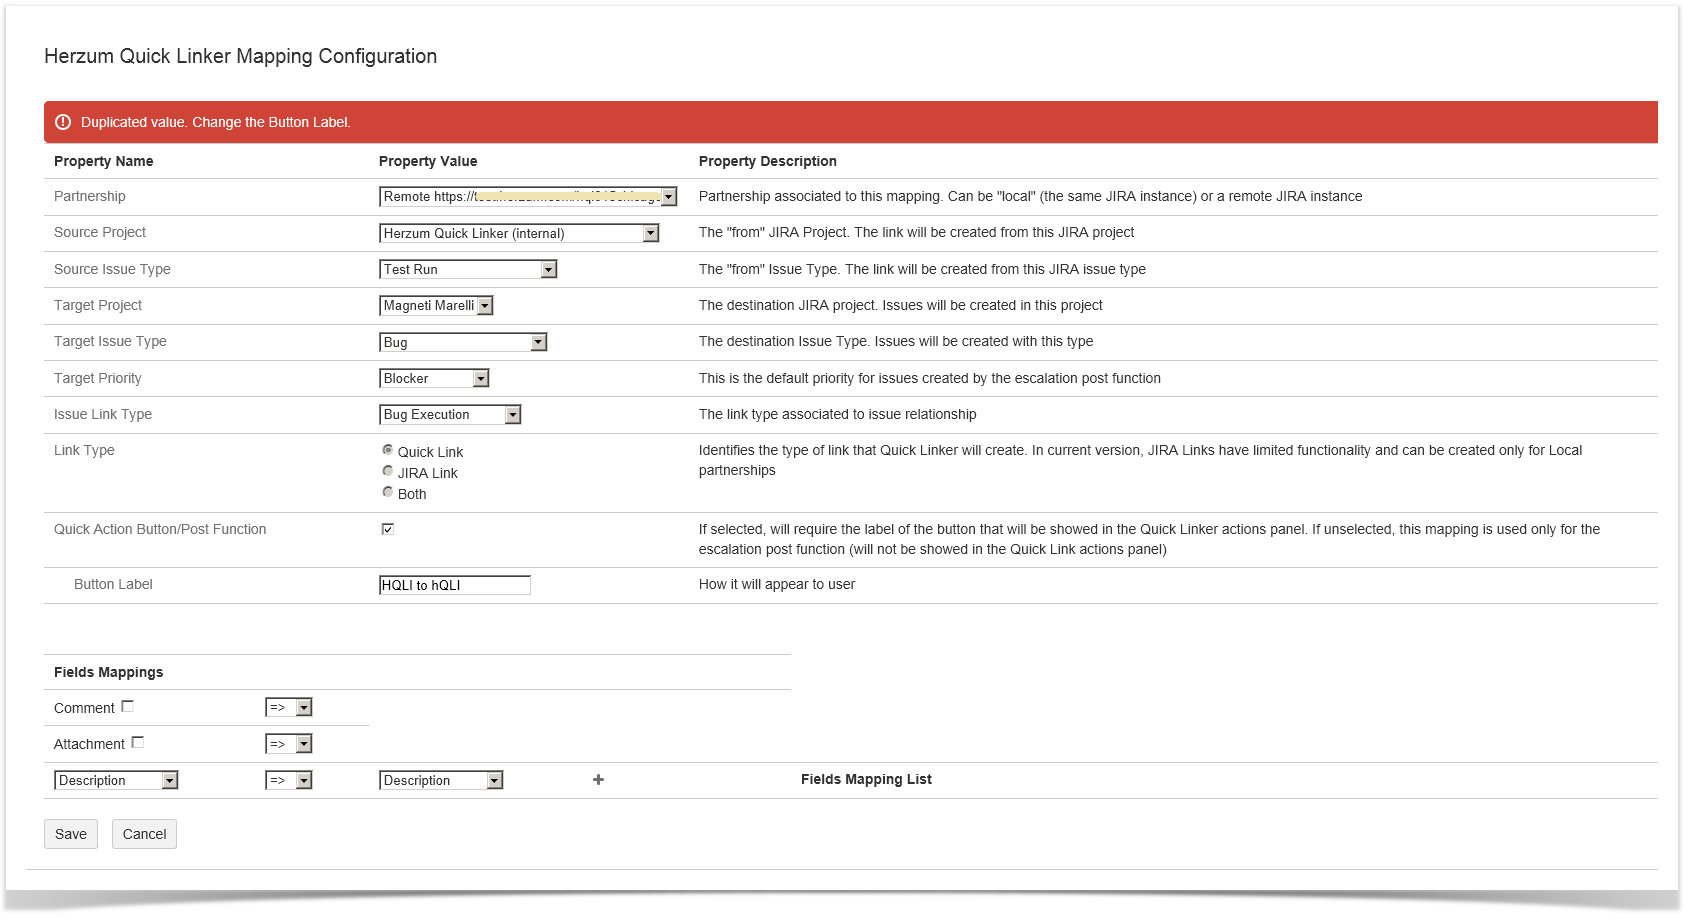The width and height of the screenshot is (1692, 919).
Task: Open Source Issue Type Test Run dropdown
Action: tap(468, 269)
